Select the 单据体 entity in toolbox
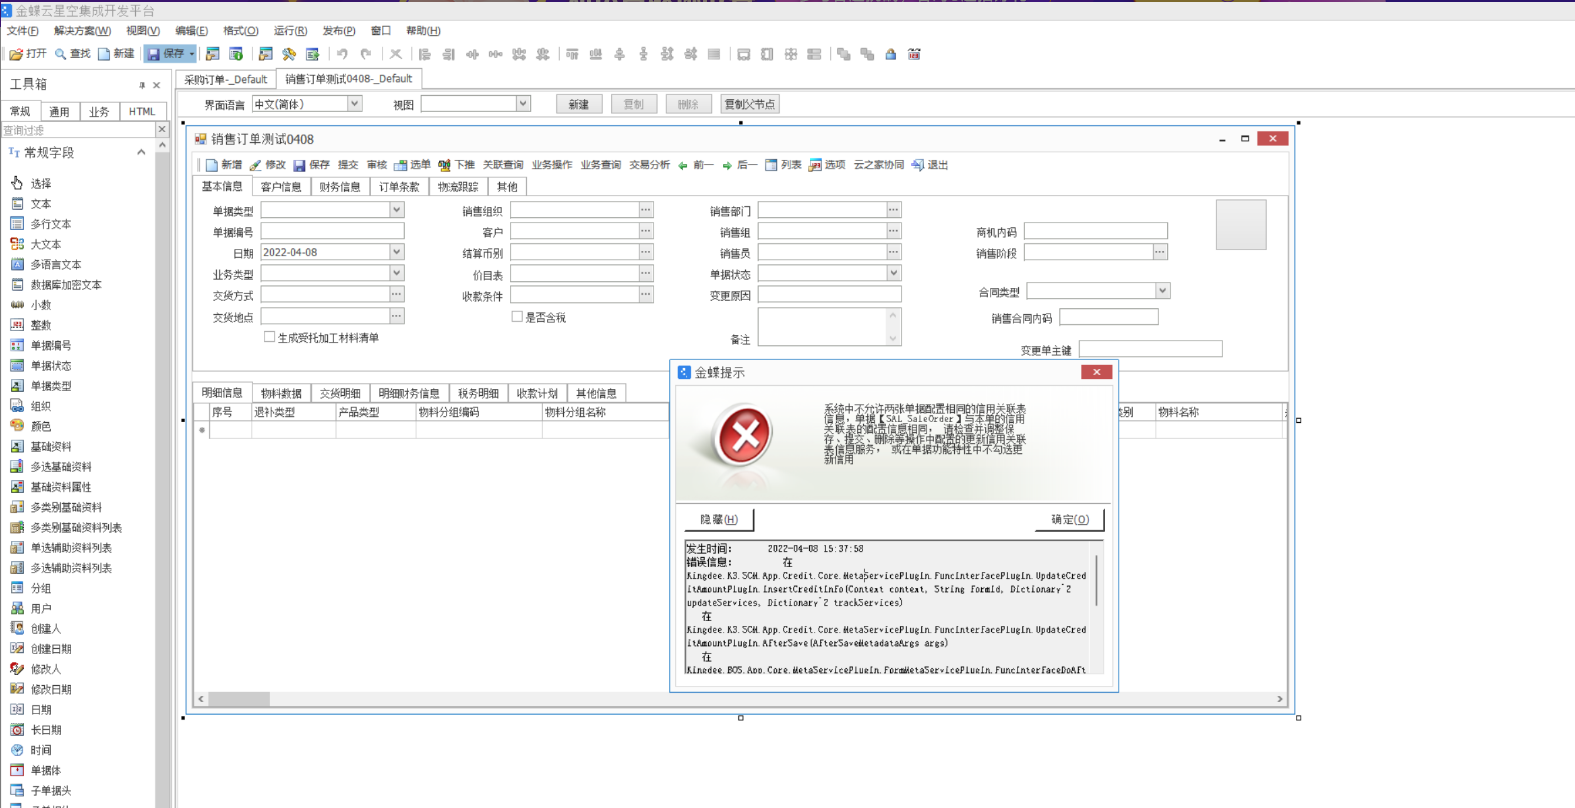This screenshot has height=808, width=1575. (x=45, y=770)
